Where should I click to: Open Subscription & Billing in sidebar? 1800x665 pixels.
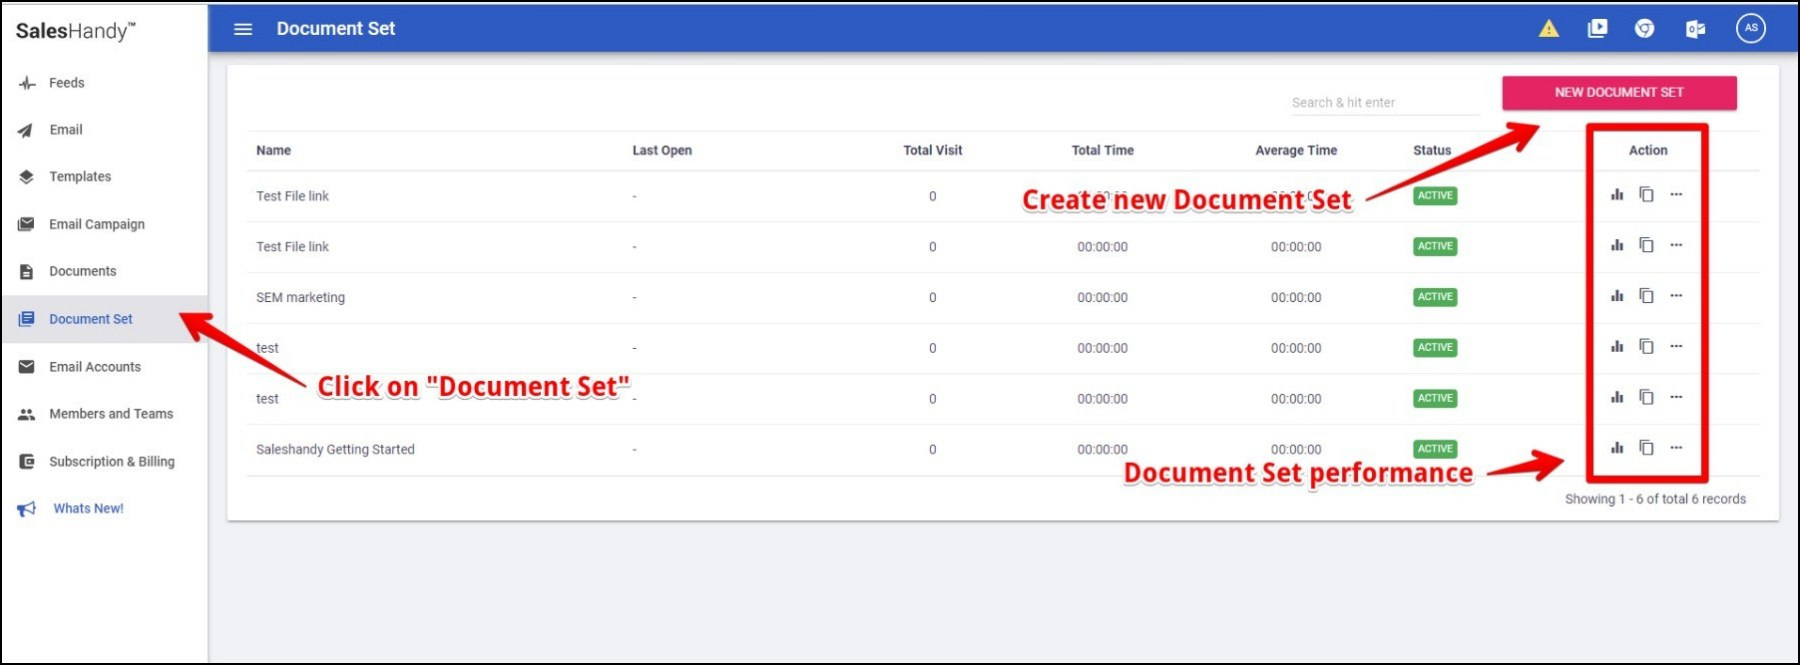[111, 462]
